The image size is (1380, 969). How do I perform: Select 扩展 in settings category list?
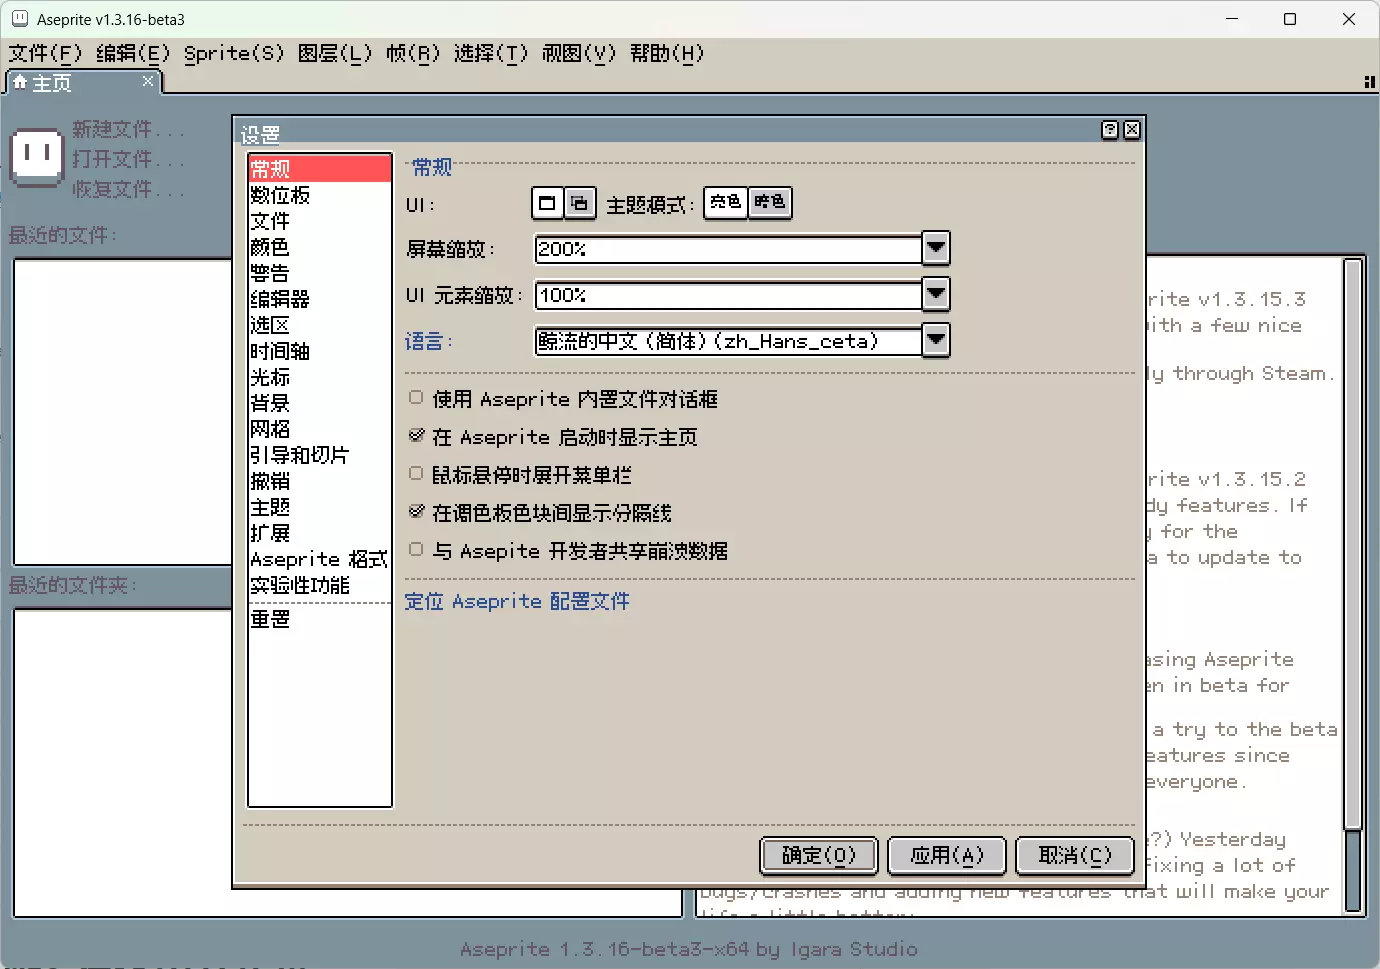pos(320,532)
